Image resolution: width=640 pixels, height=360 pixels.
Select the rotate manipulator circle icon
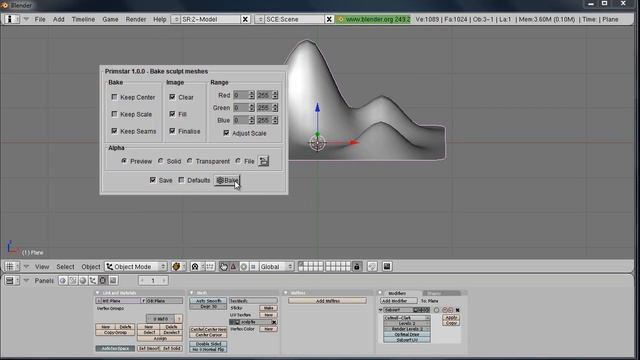click(x=244, y=267)
